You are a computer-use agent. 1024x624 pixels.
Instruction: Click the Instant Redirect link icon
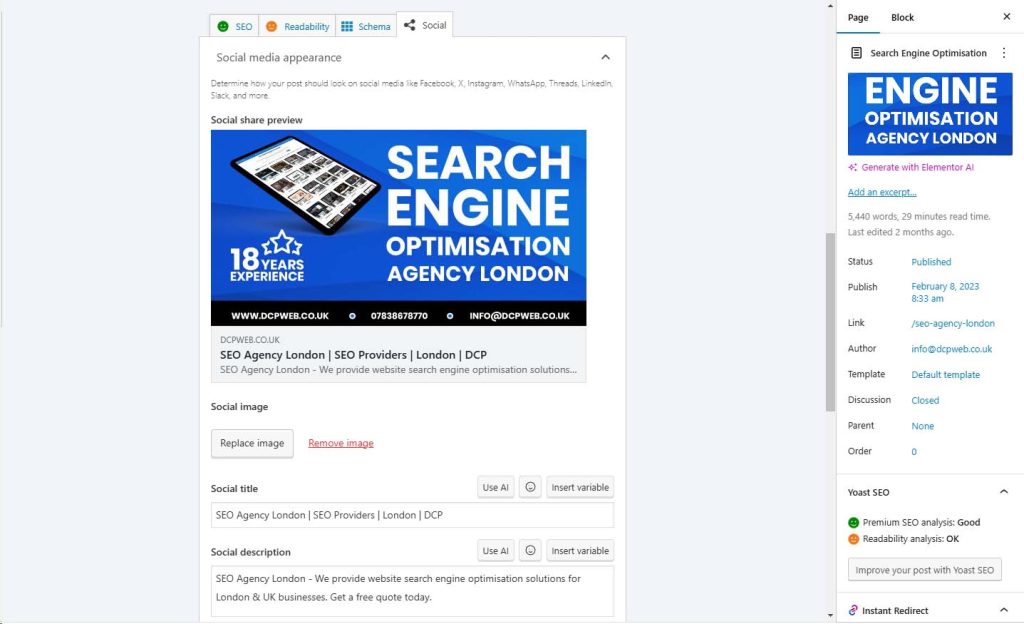(x=853, y=610)
